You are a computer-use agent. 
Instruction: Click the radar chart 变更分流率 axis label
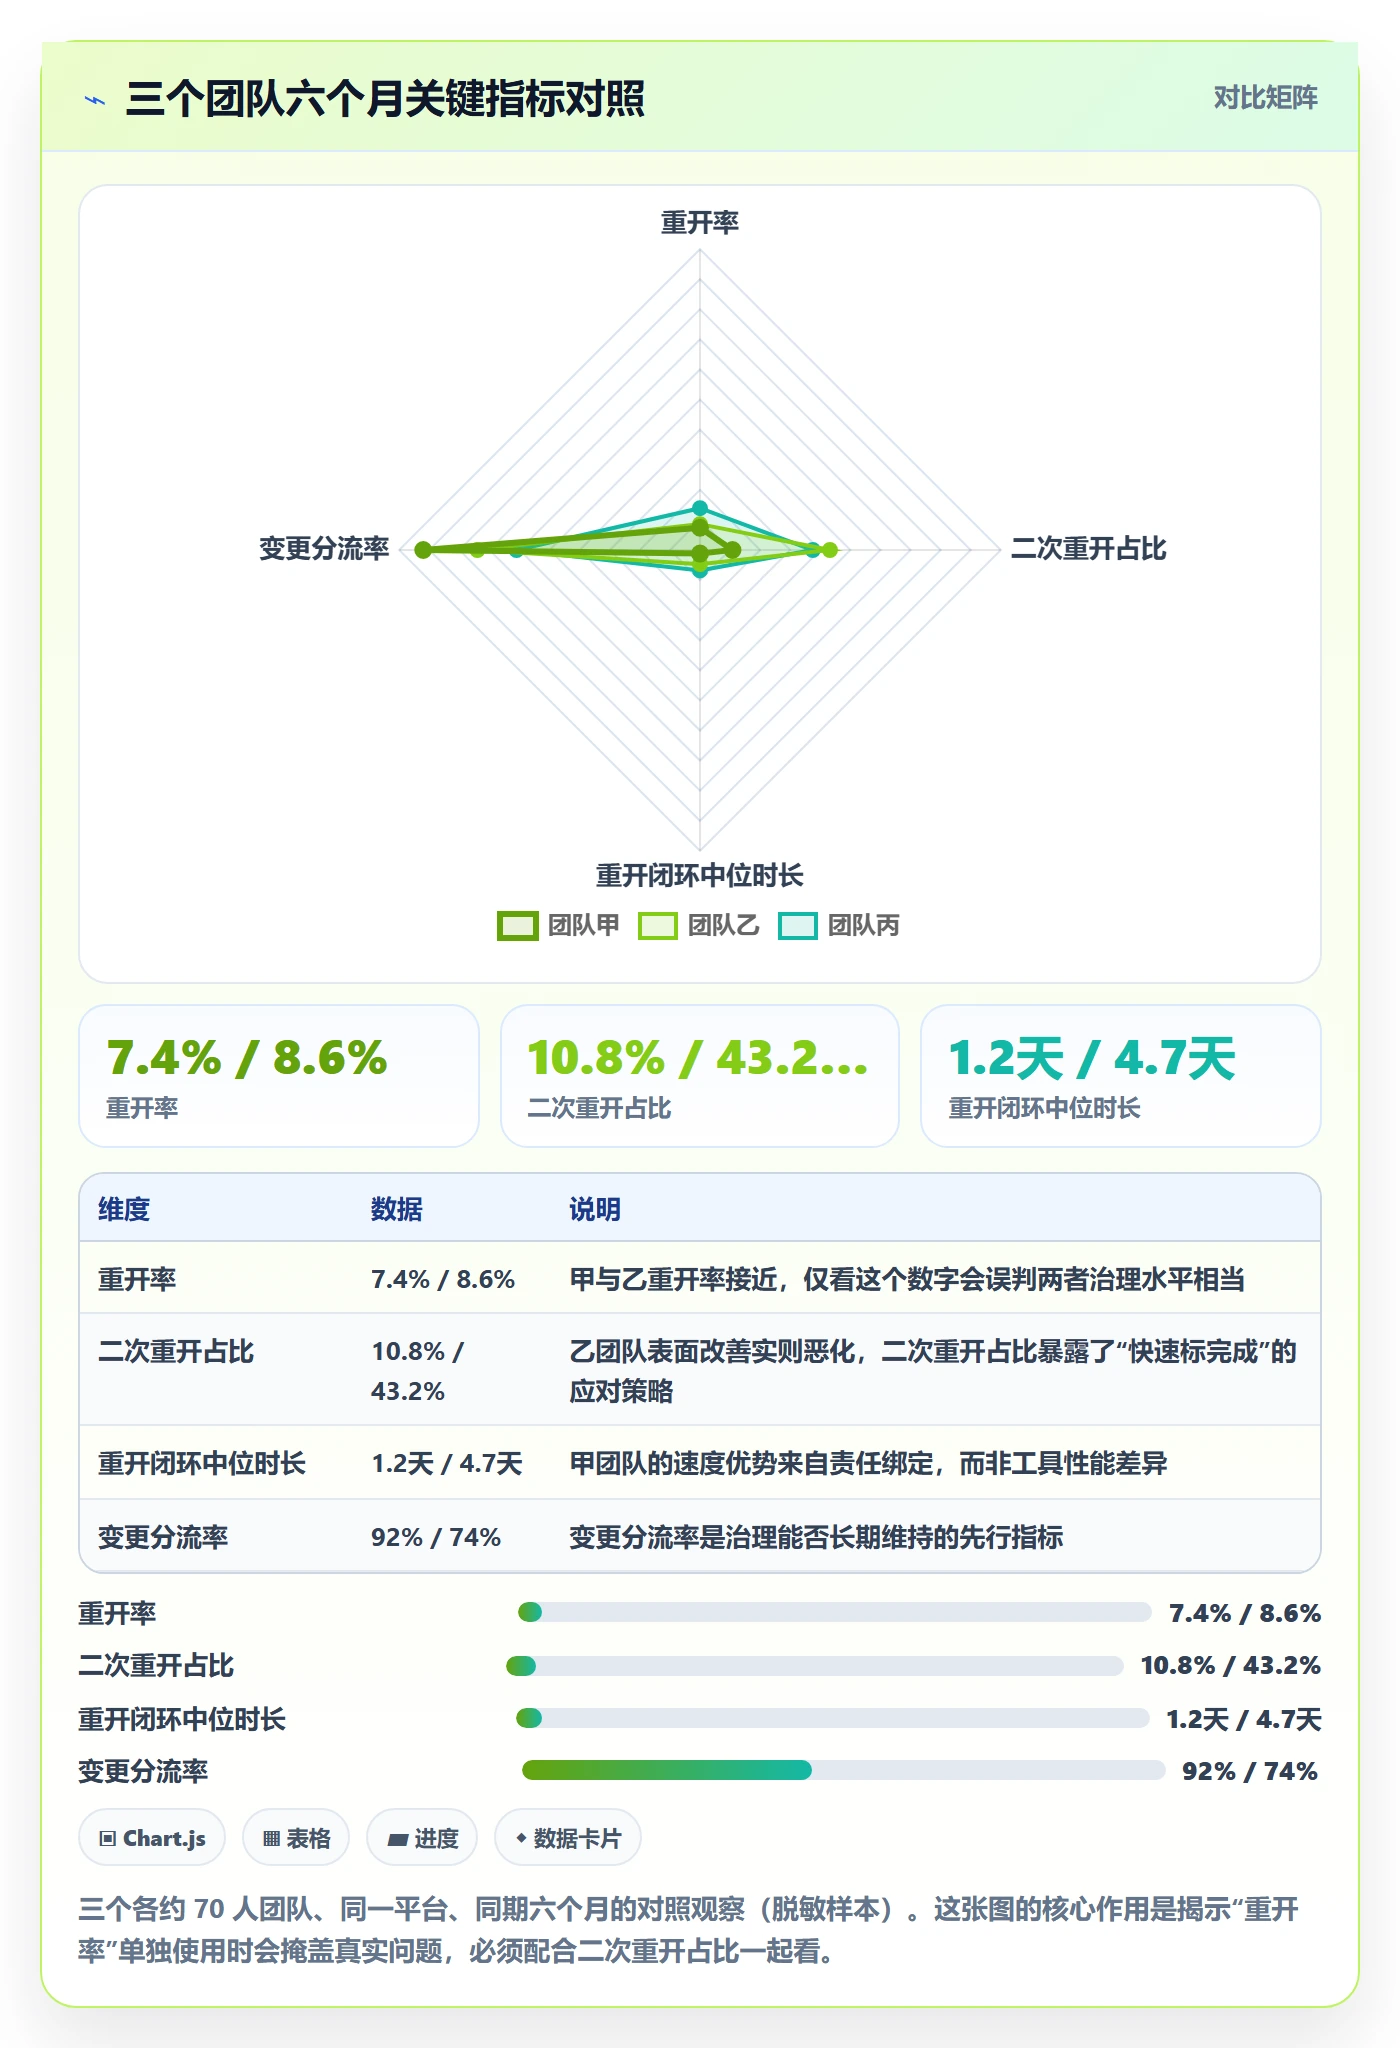[x=324, y=548]
